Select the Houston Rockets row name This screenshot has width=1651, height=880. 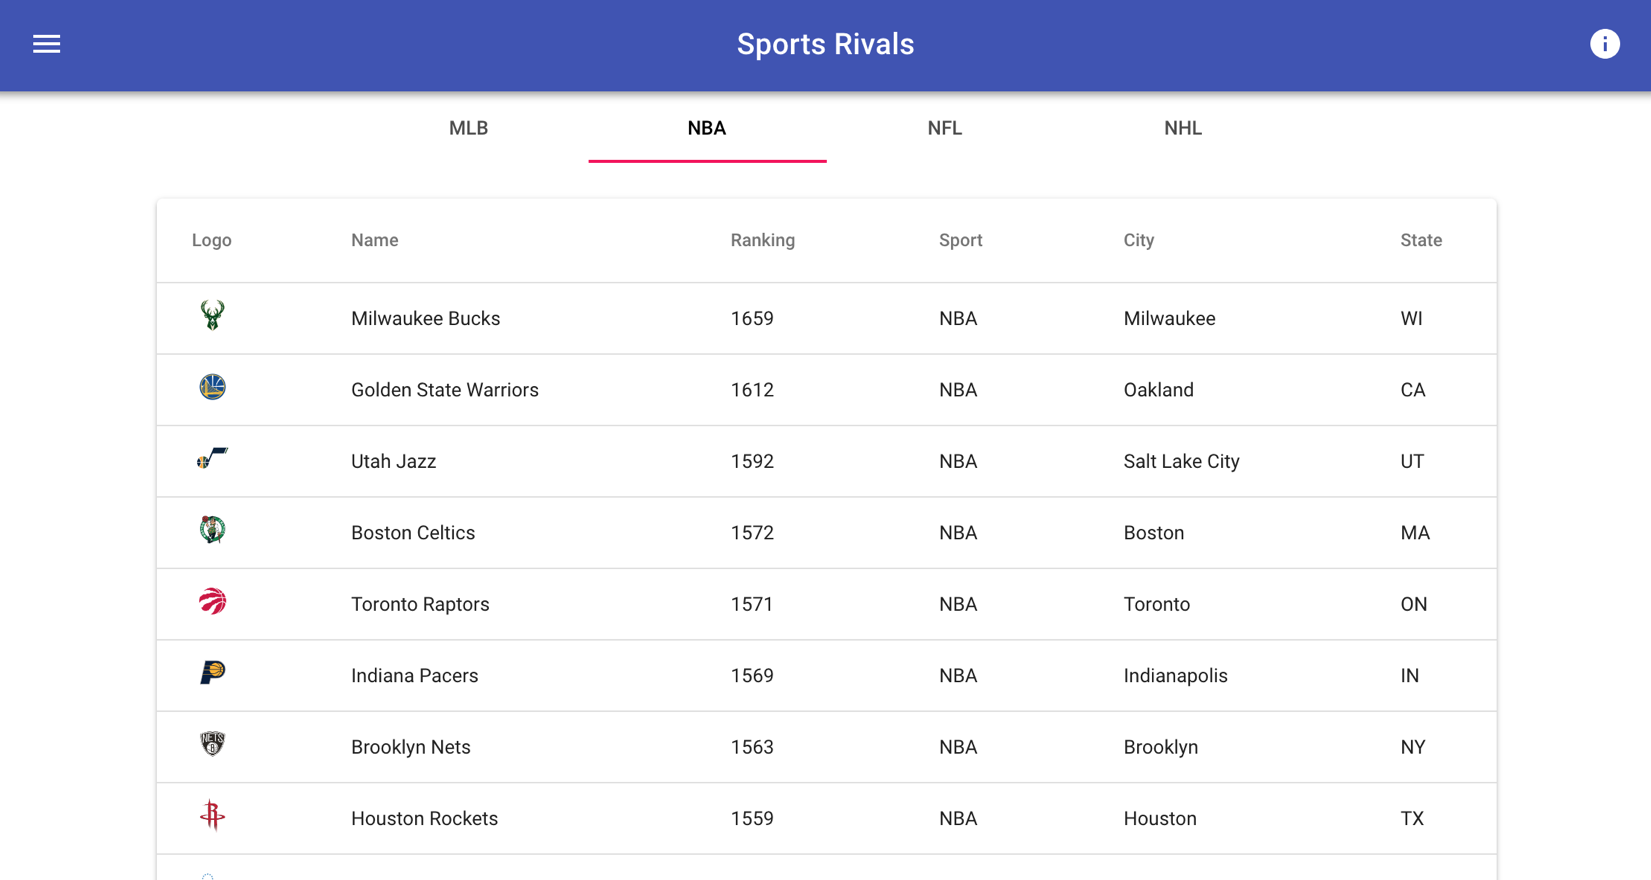[425, 818]
